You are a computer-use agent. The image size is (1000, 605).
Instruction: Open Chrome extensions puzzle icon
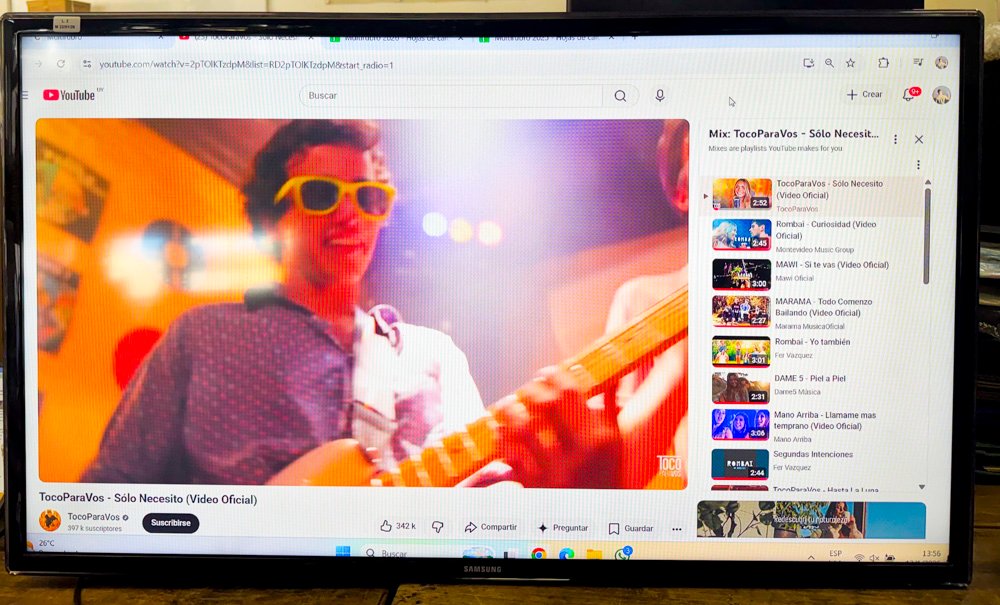(x=883, y=63)
